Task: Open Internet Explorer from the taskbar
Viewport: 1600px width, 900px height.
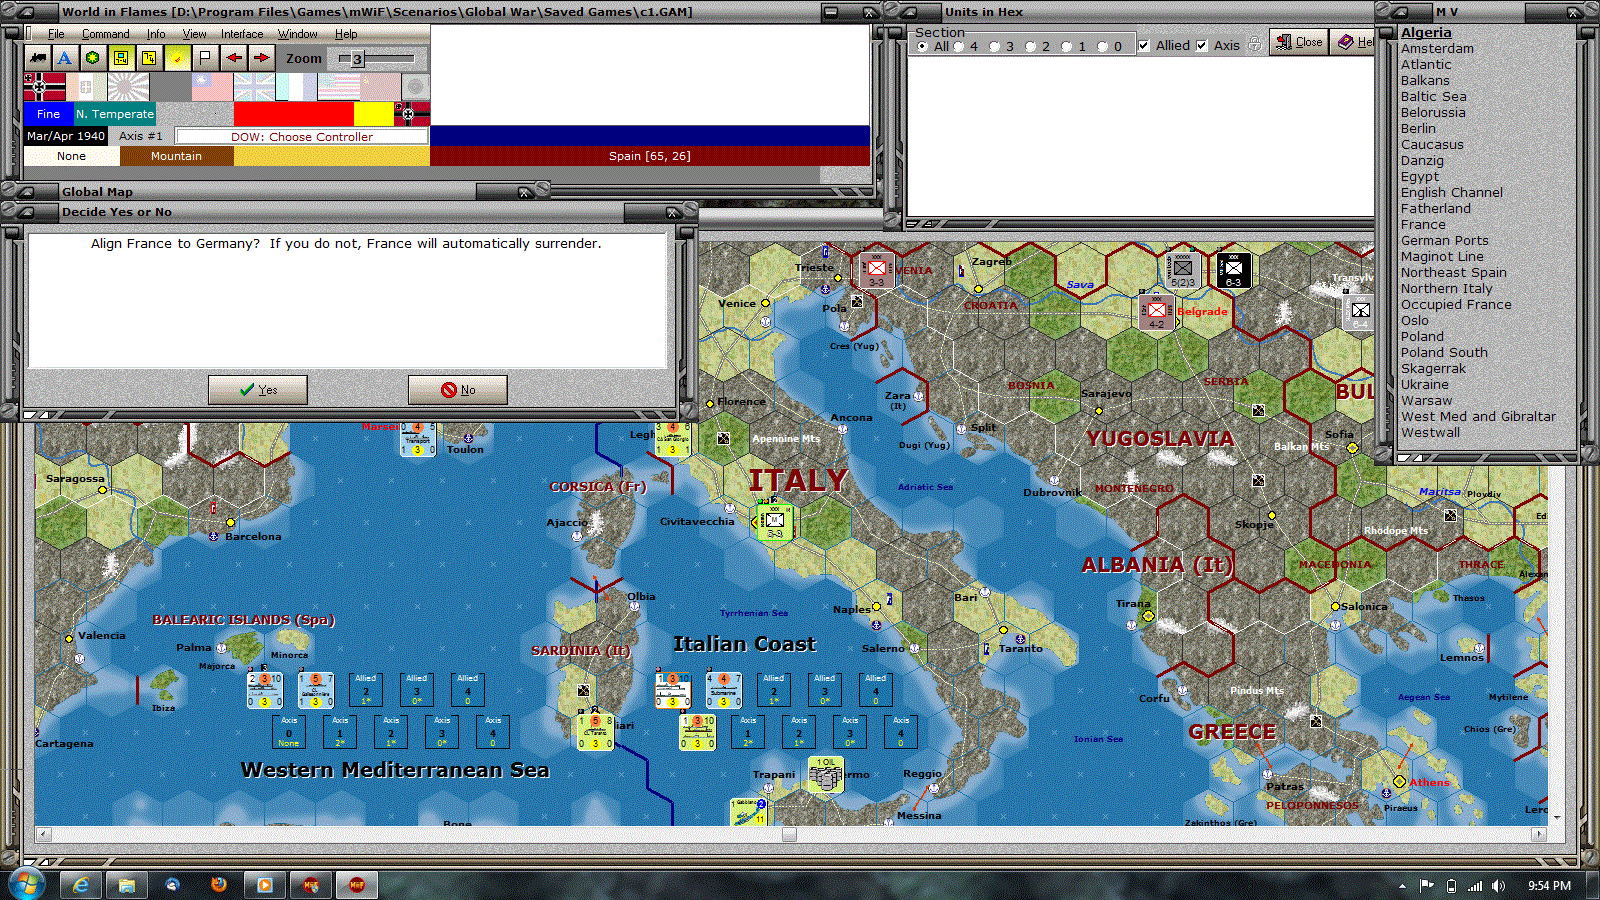Action: 81,885
